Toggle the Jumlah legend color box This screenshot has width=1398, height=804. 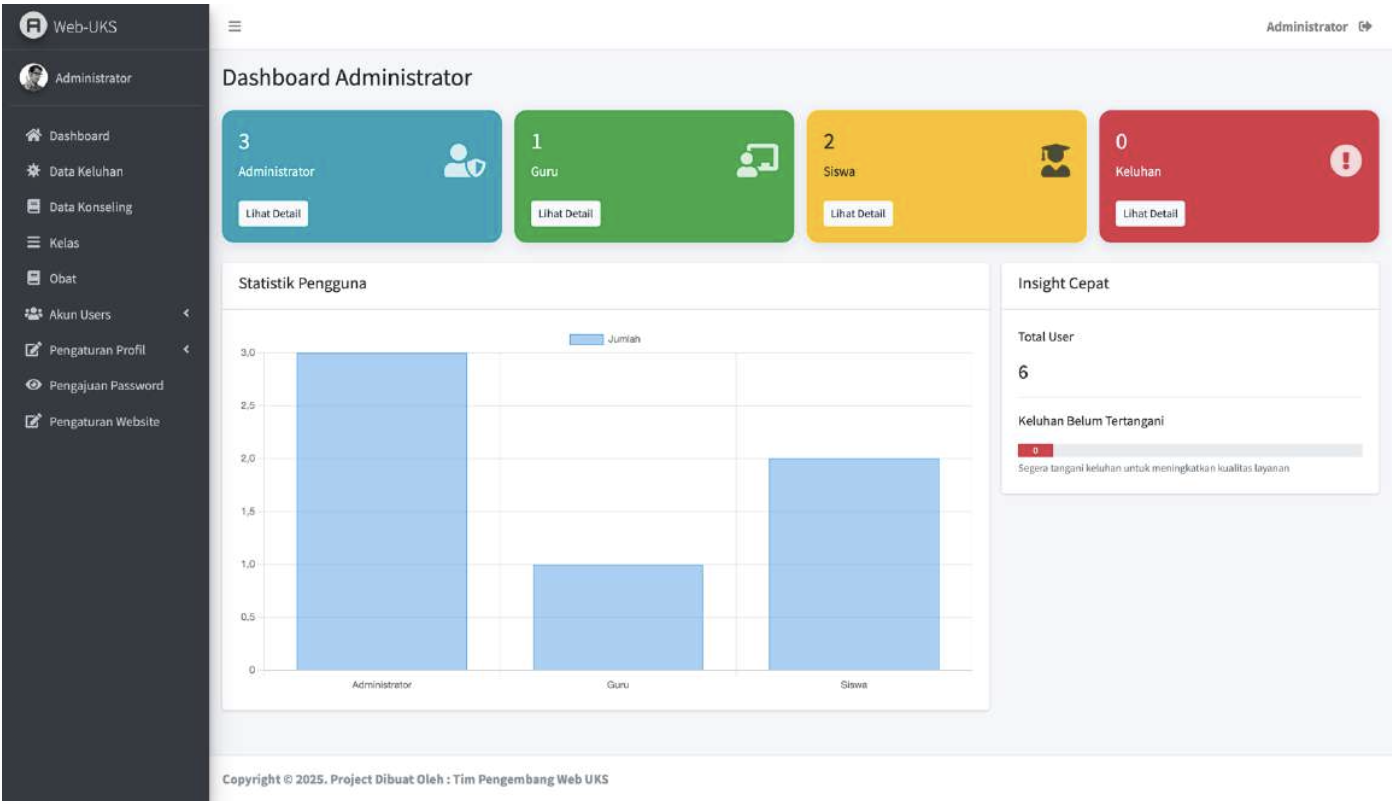[x=586, y=339]
